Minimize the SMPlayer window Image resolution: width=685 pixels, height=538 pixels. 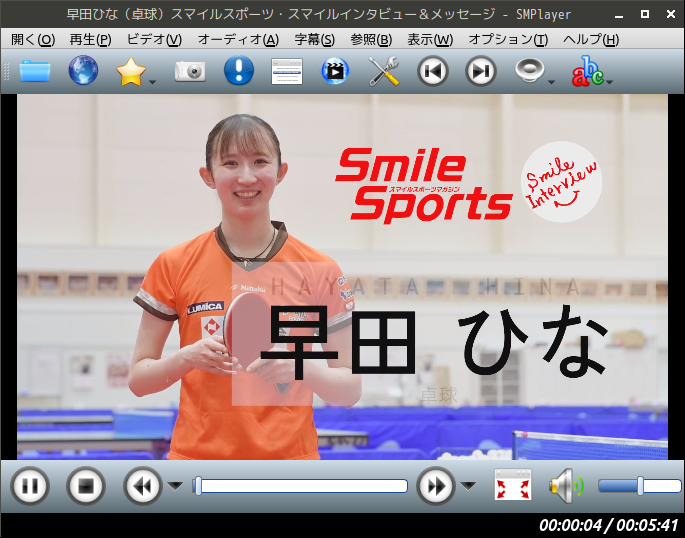click(x=619, y=15)
